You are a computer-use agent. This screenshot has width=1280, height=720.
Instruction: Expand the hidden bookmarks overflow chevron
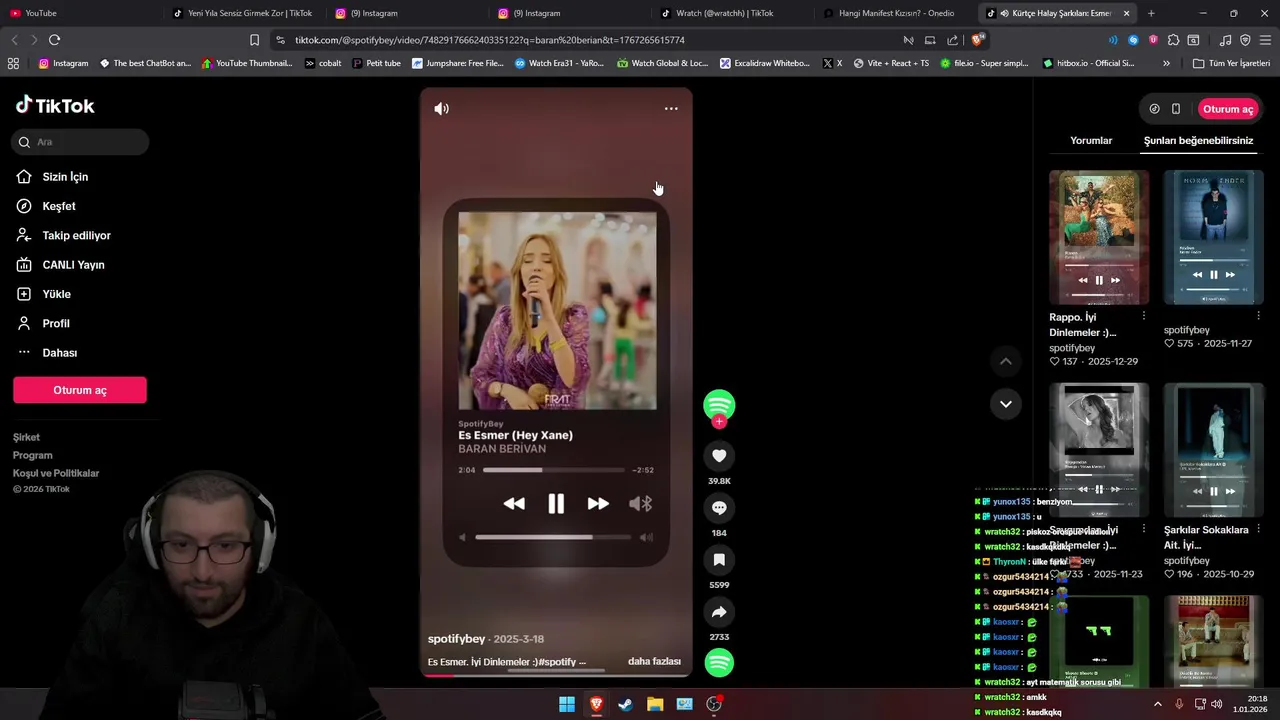point(1166,63)
